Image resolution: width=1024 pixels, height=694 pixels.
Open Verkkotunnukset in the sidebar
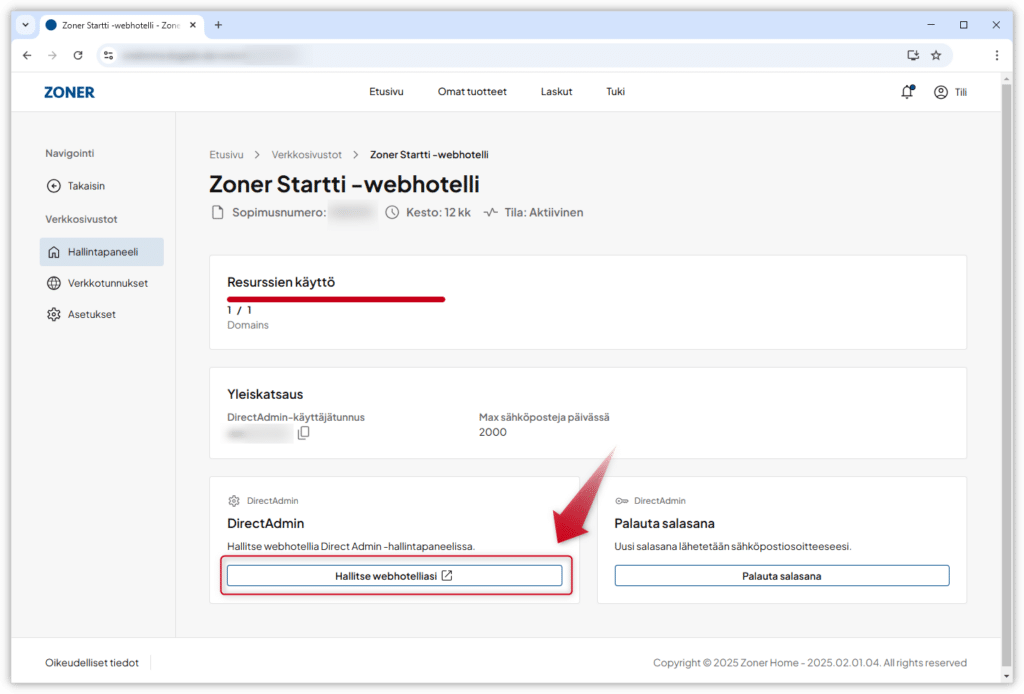click(x=107, y=283)
